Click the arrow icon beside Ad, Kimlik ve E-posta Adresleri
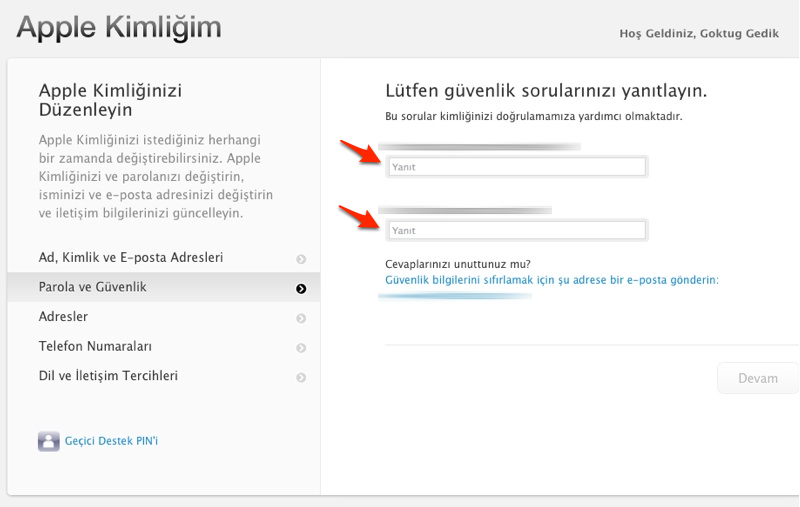Image resolution: width=800 pixels, height=507 pixels. (301, 259)
